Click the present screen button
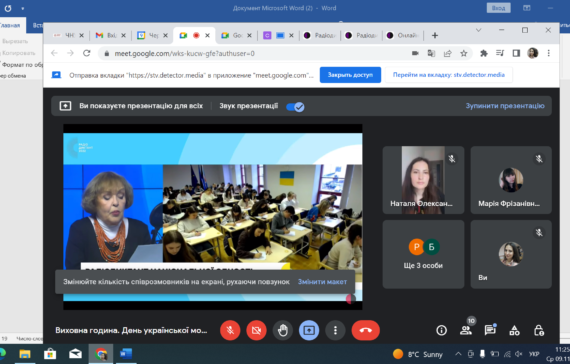570x364 pixels. pyautogui.click(x=309, y=330)
